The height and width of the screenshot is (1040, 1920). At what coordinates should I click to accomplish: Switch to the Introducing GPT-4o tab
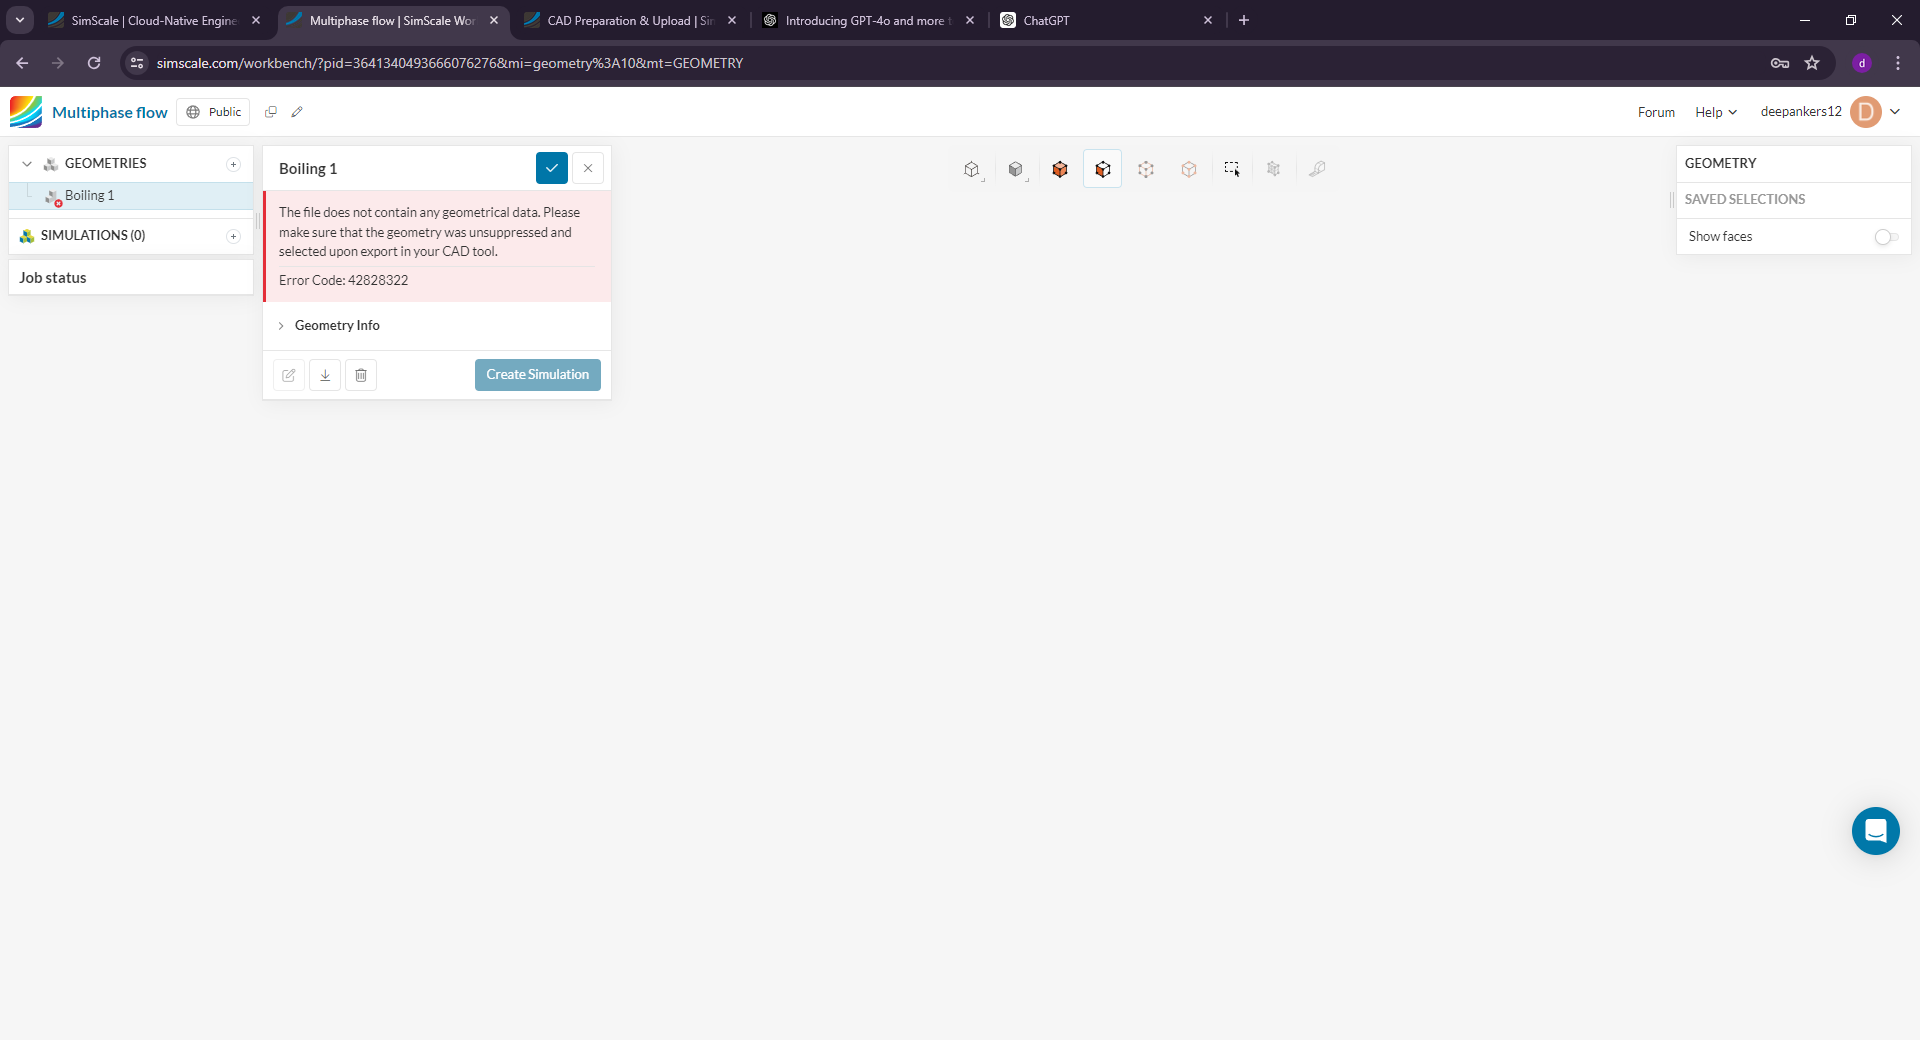point(868,20)
